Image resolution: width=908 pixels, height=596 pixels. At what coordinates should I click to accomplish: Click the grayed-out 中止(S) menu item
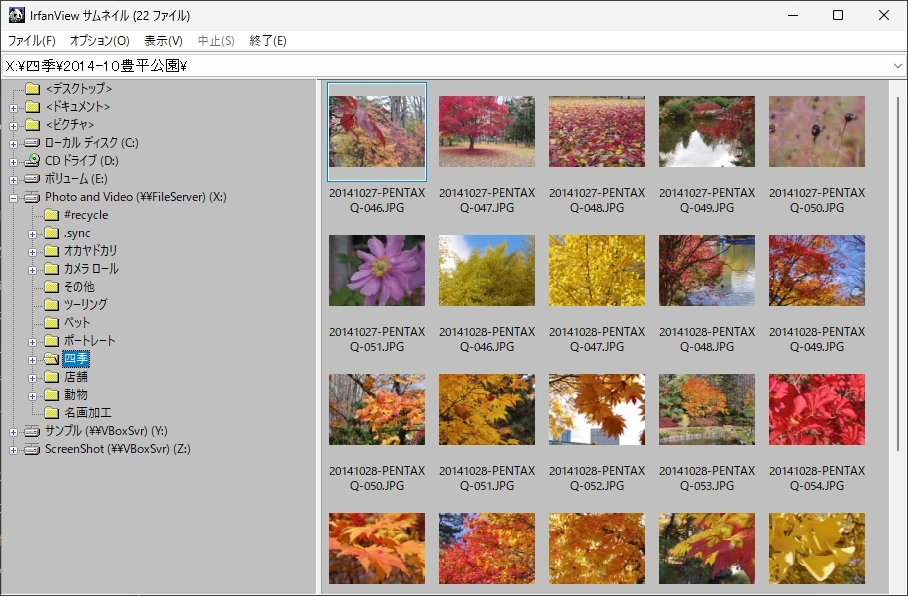[x=216, y=41]
